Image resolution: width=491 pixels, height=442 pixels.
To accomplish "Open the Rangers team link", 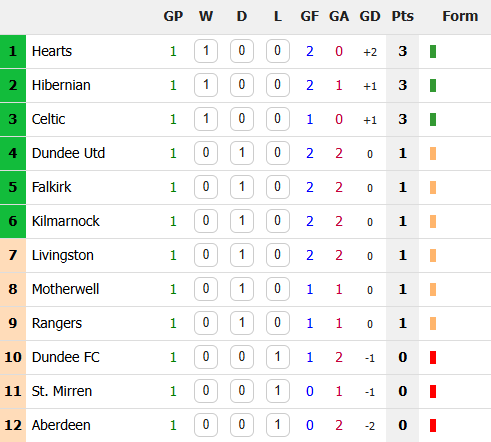I will click(x=57, y=323).
